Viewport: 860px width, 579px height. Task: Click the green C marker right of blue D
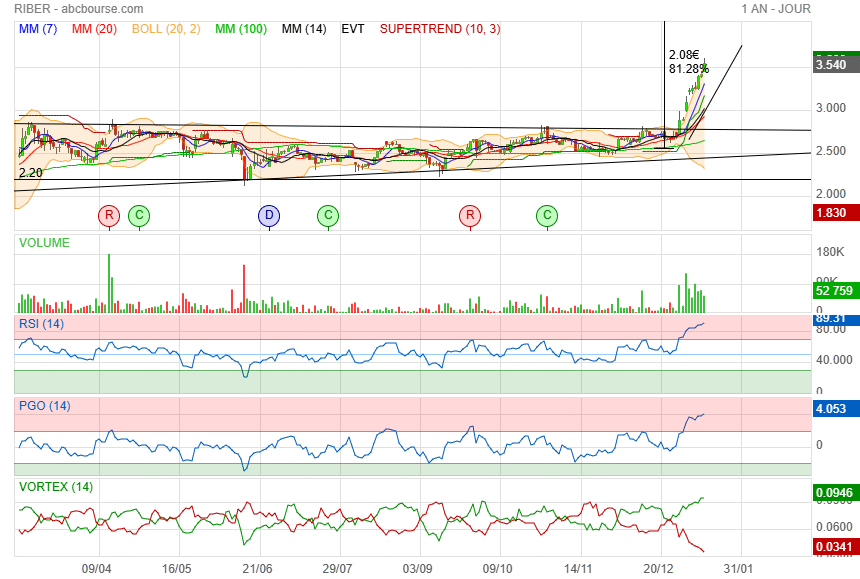(327, 215)
